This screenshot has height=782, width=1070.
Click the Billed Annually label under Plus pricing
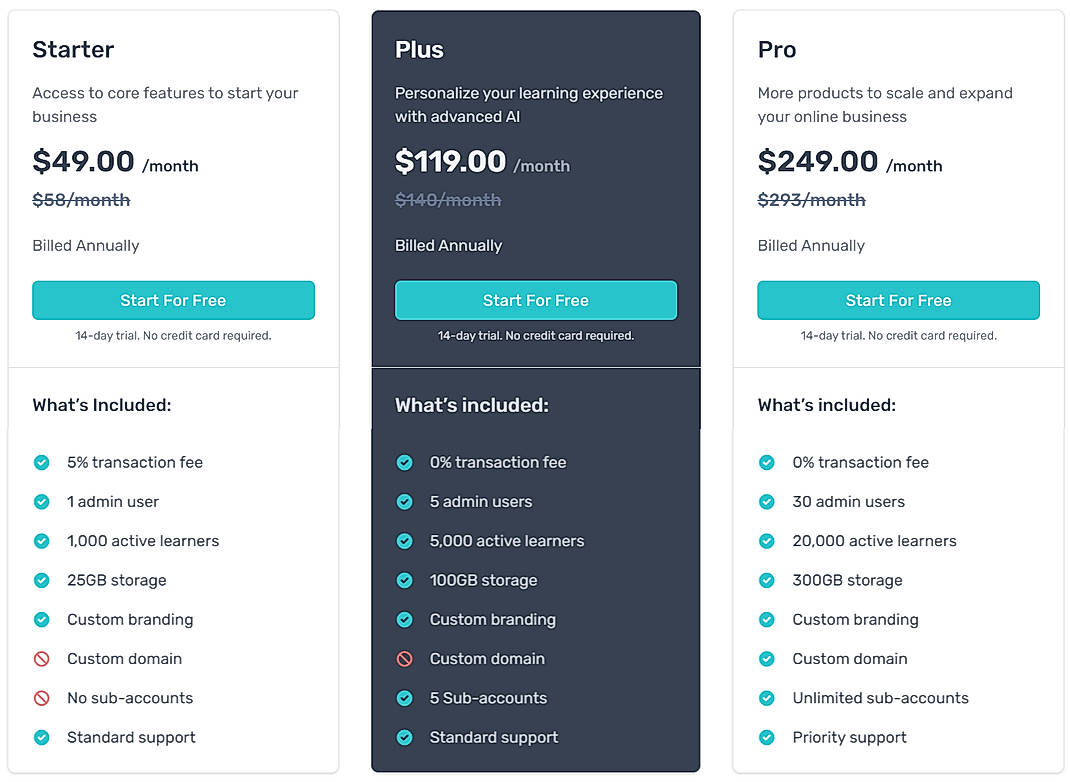(448, 245)
